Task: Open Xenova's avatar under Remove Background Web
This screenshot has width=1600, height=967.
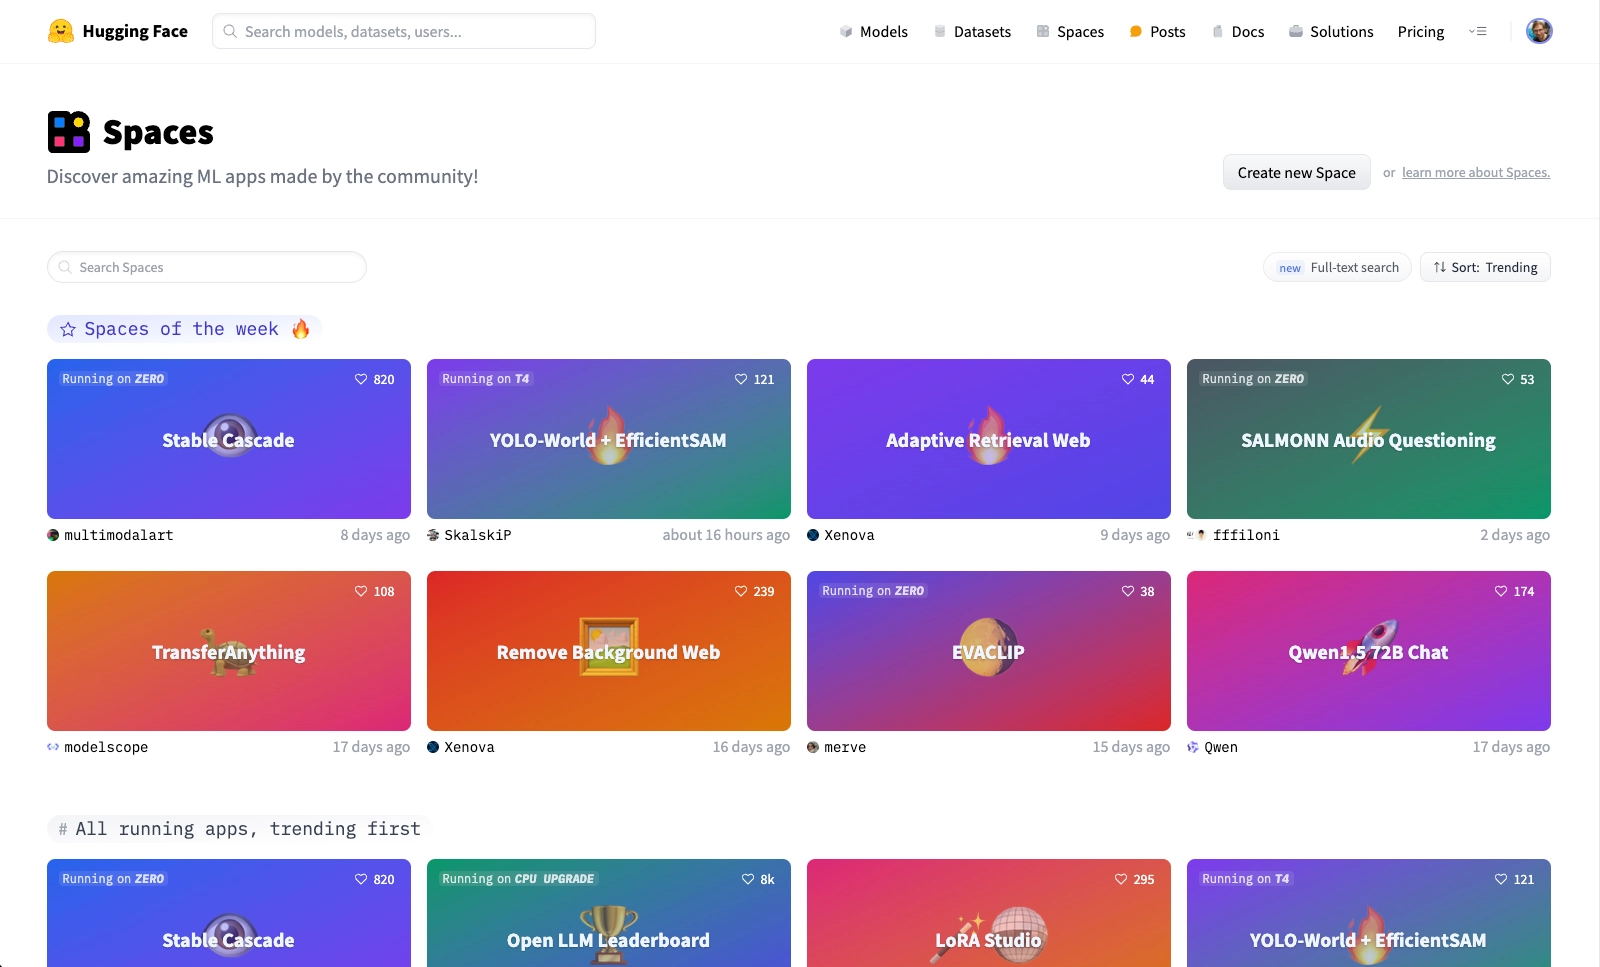Action: tap(433, 746)
